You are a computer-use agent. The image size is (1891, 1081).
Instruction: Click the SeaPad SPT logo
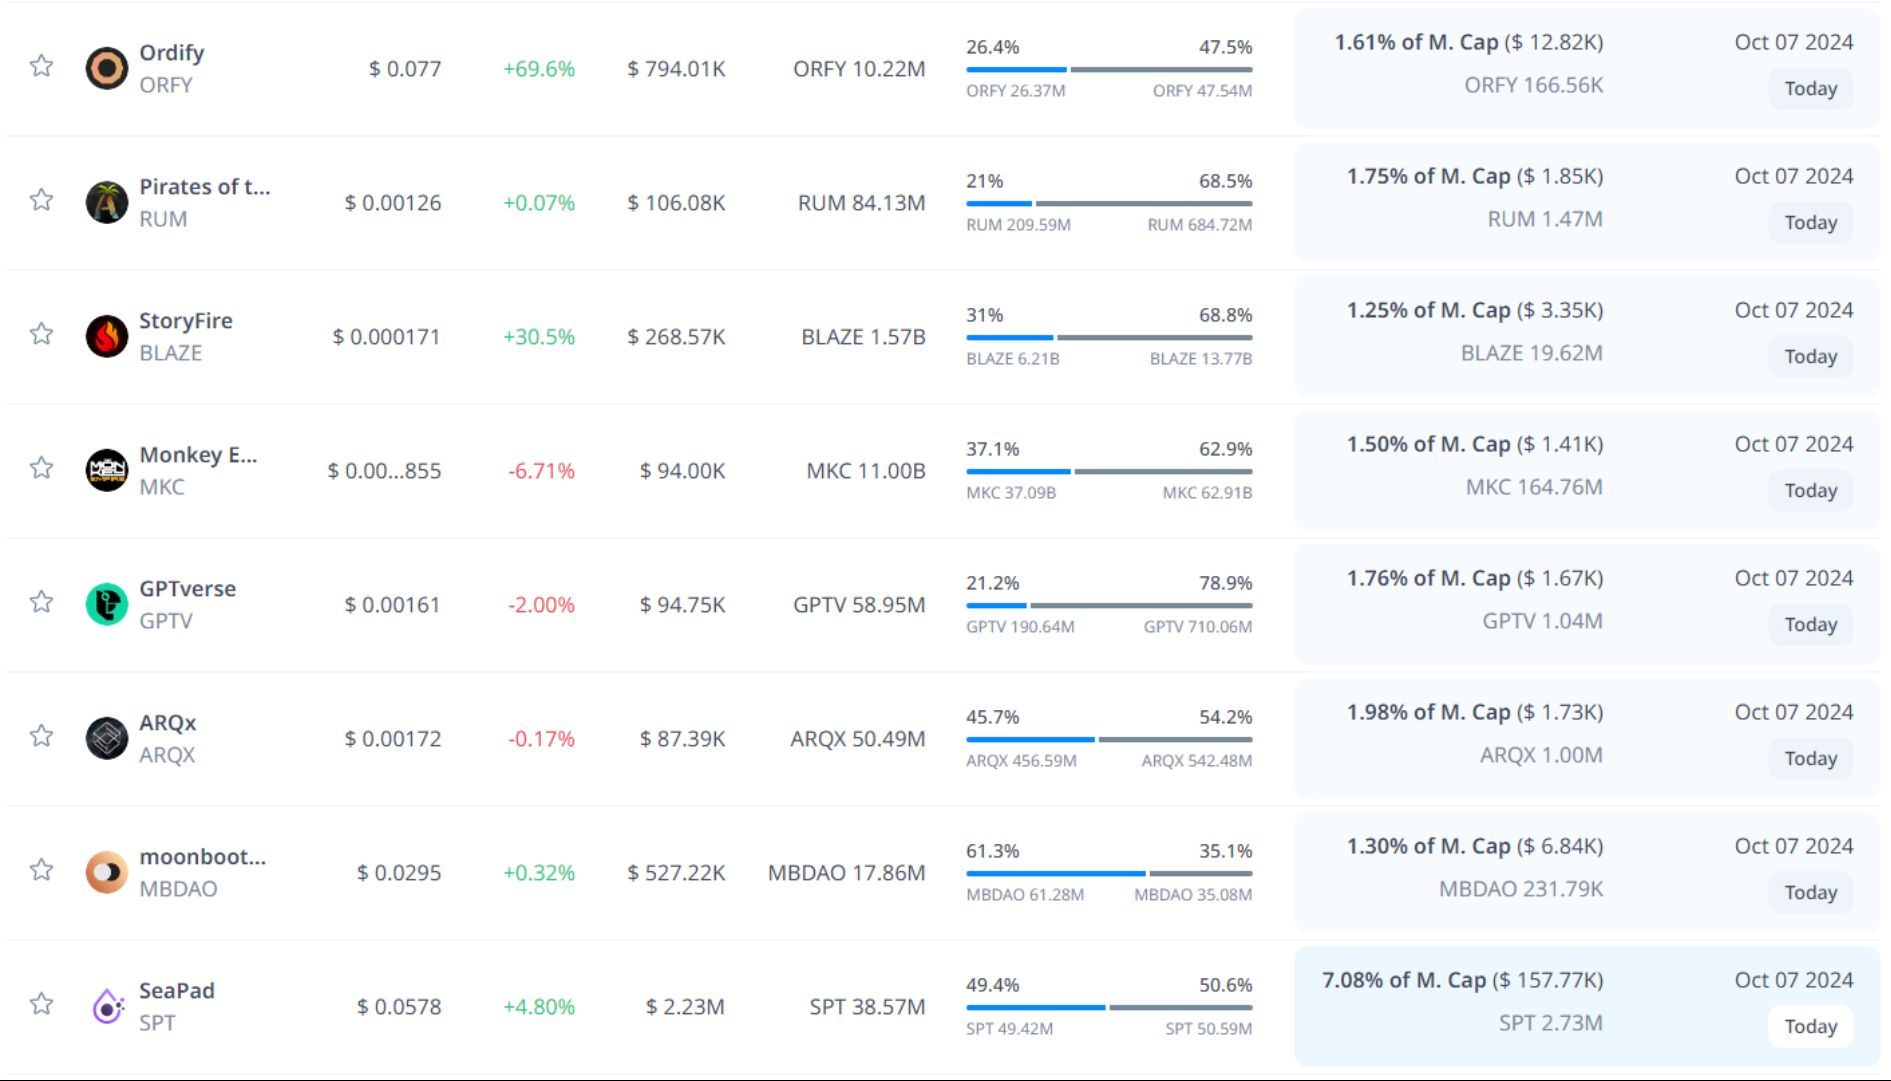click(x=106, y=1006)
